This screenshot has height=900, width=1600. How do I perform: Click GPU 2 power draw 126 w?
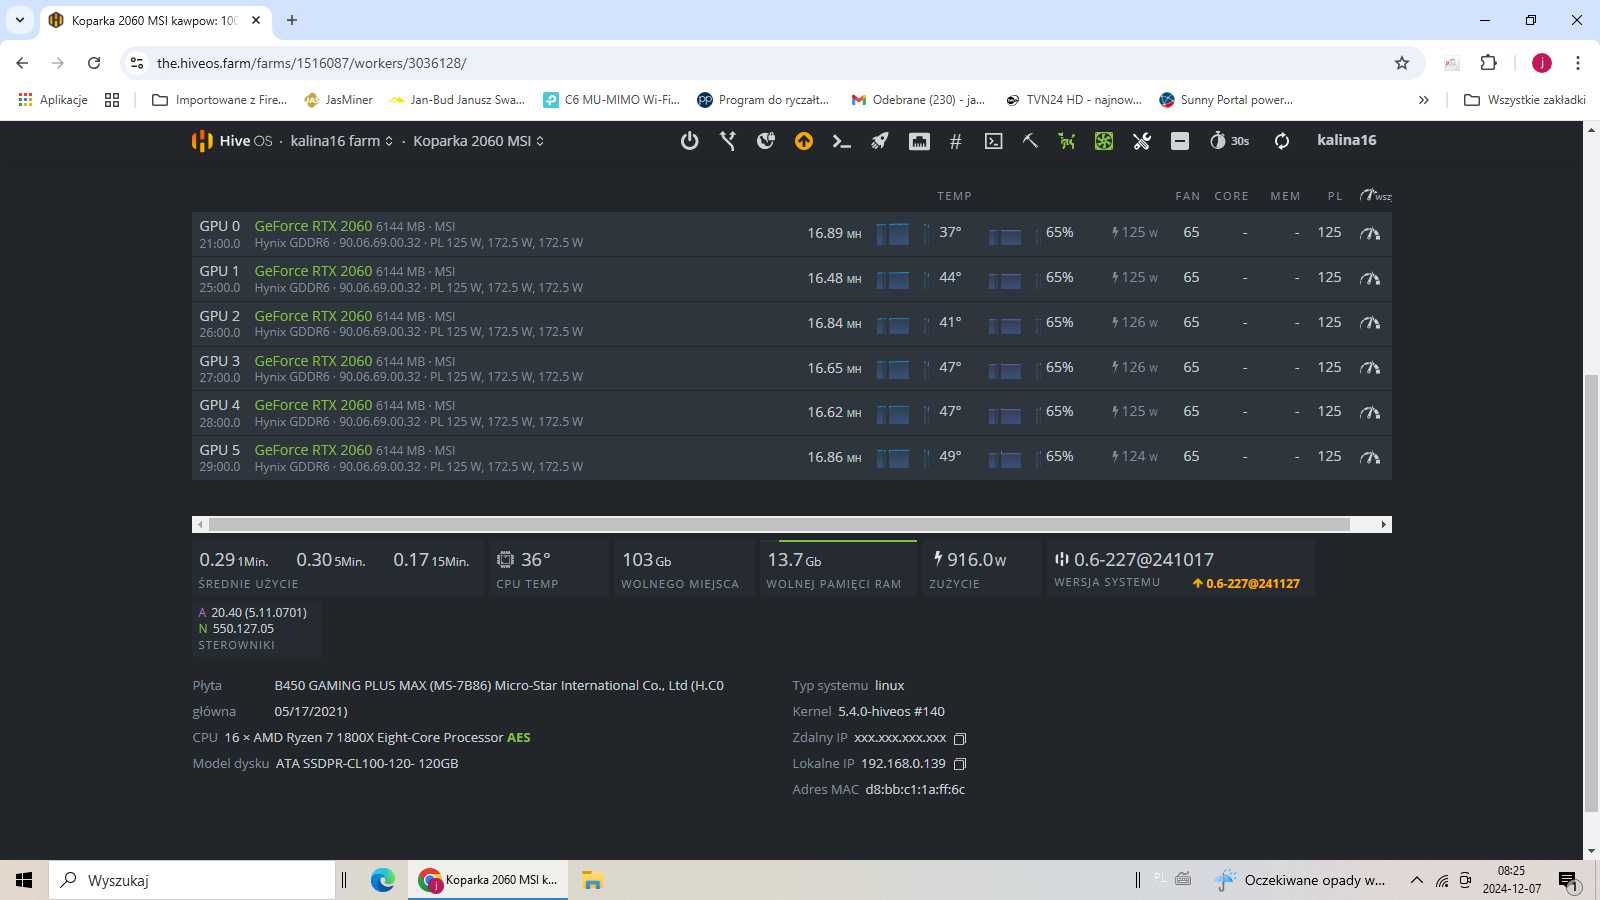[1135, 322]
